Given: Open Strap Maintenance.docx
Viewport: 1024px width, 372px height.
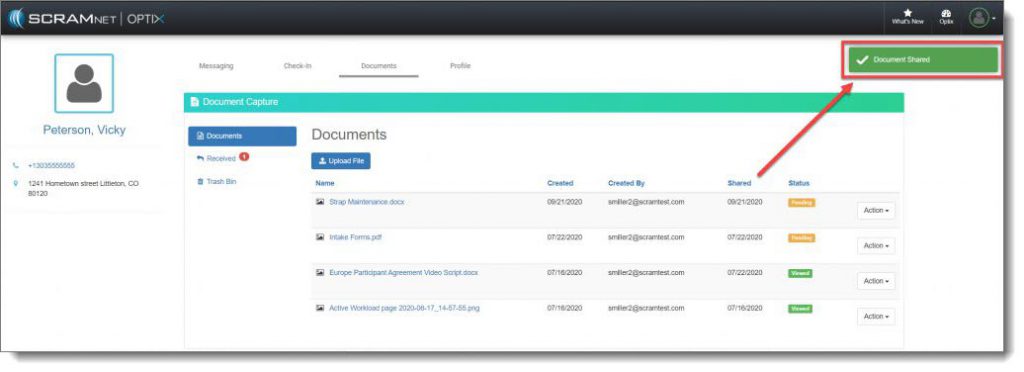Looking at the screenshot, I should click(x=367, y=202).
